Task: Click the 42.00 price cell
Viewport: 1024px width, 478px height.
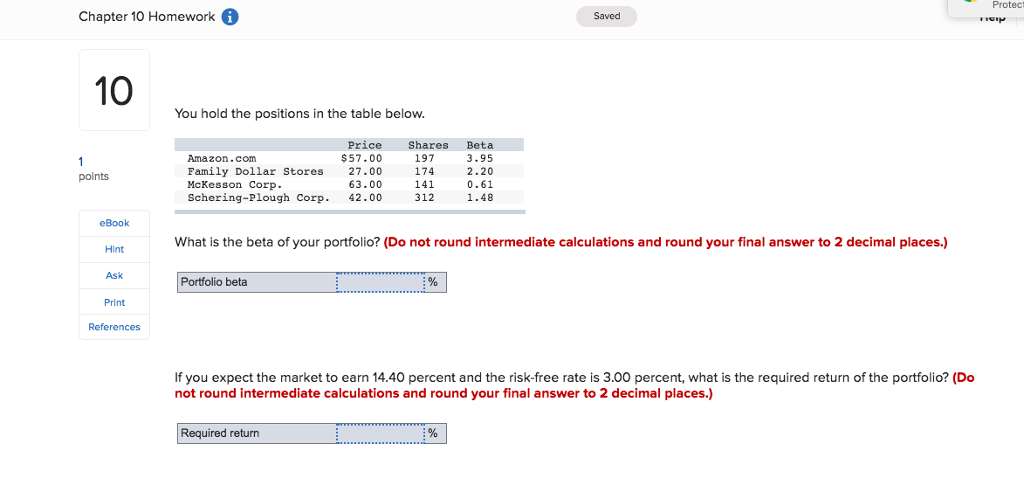Action: pos(364,197)
